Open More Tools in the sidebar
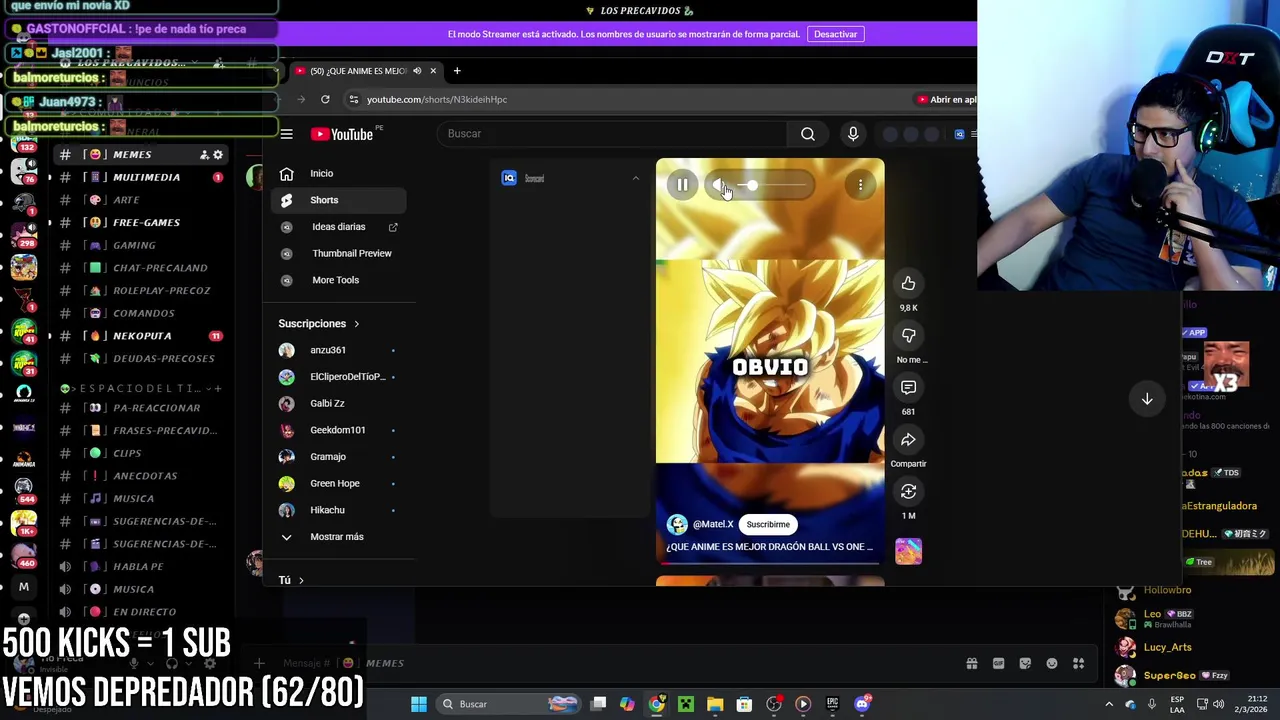This screenshot has width=1280, height=720. click(x=339, y=280)
